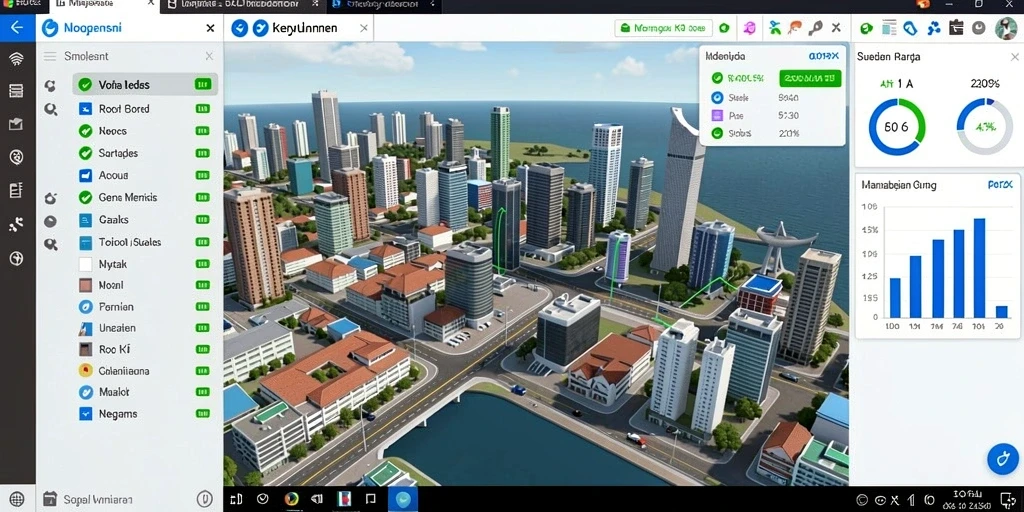The image size is (1024, 512).
Task: Select the Gene Memkis list item
Action: click(144, 197)
